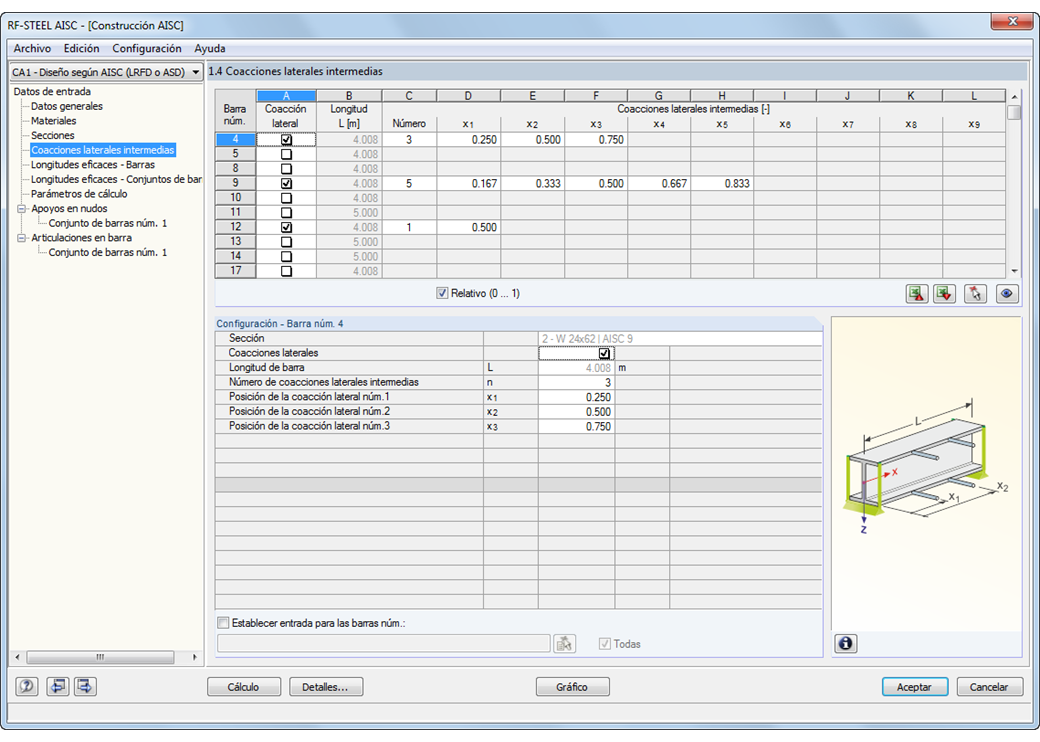Click position x2 value 0.500 in configuration
1040x742 pixels.
(576, 412)
